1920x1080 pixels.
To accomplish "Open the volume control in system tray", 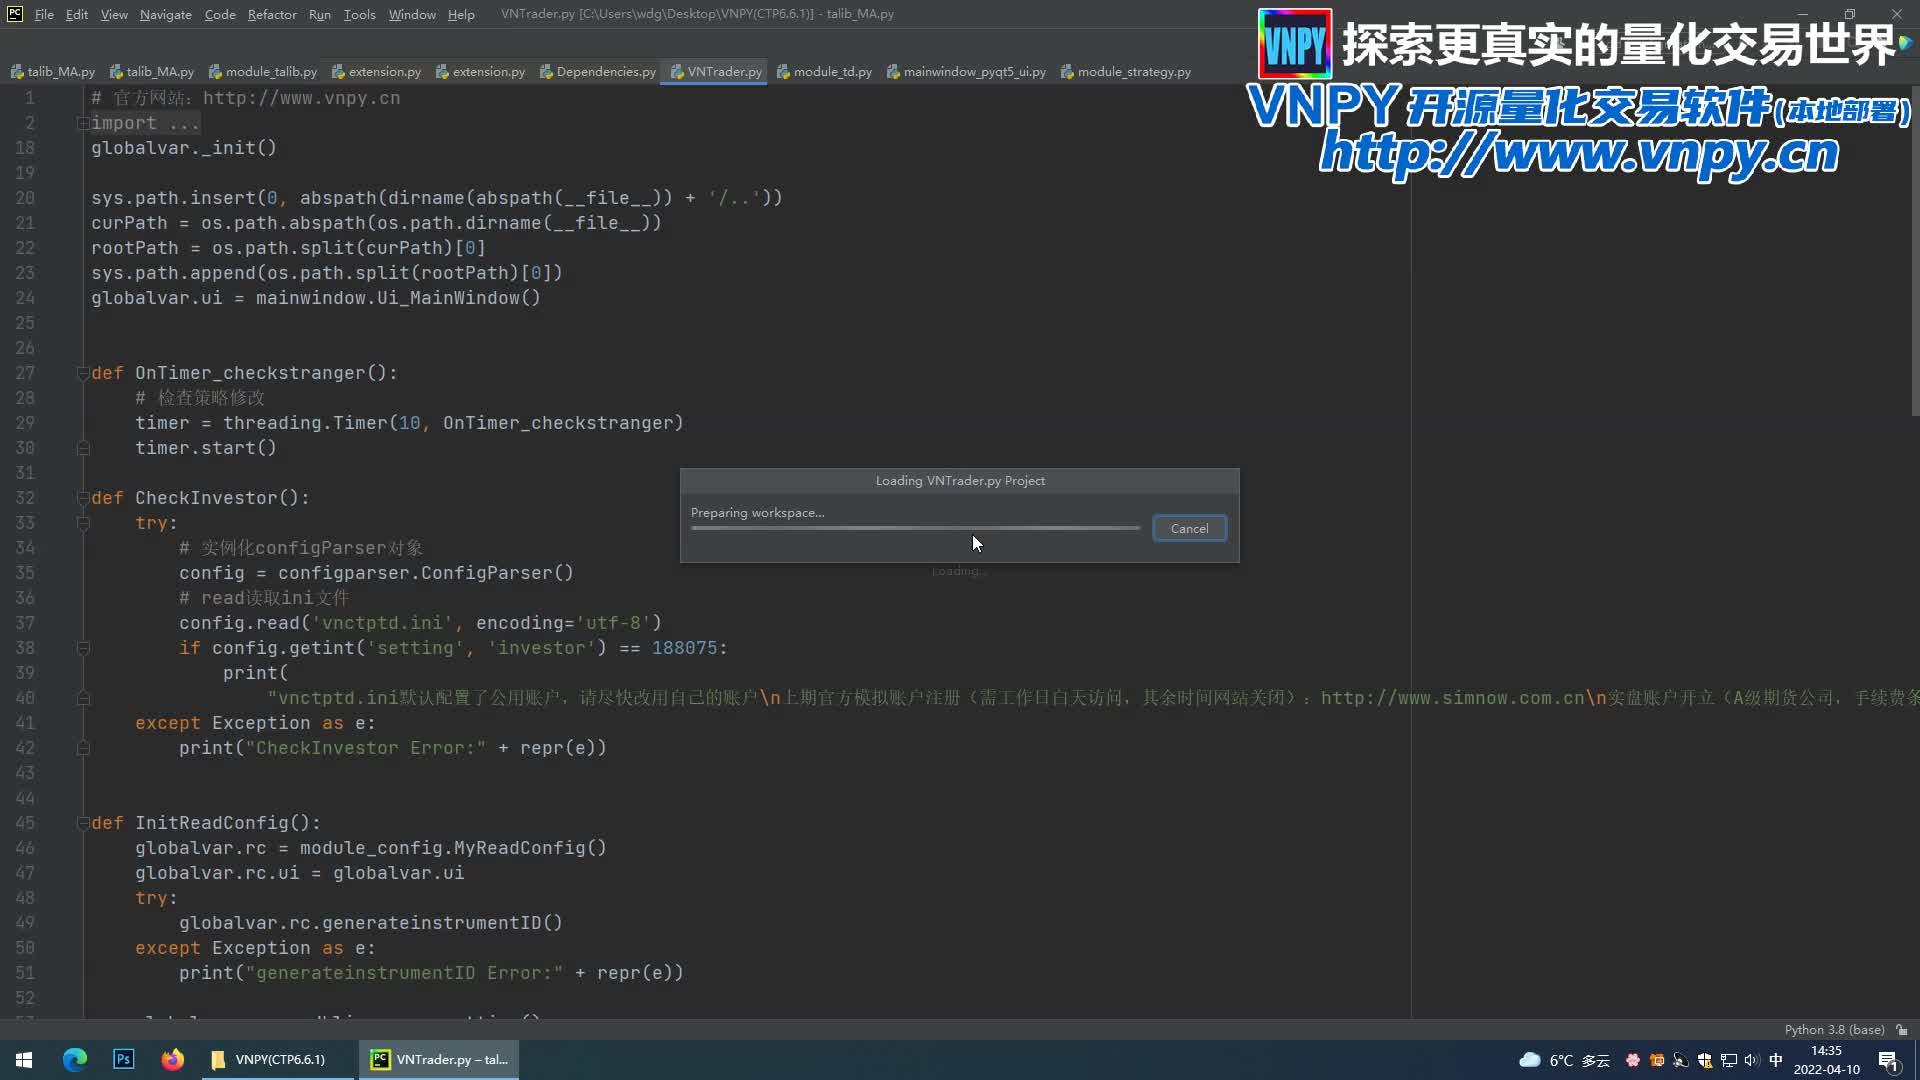I will coord(1750,1059).
